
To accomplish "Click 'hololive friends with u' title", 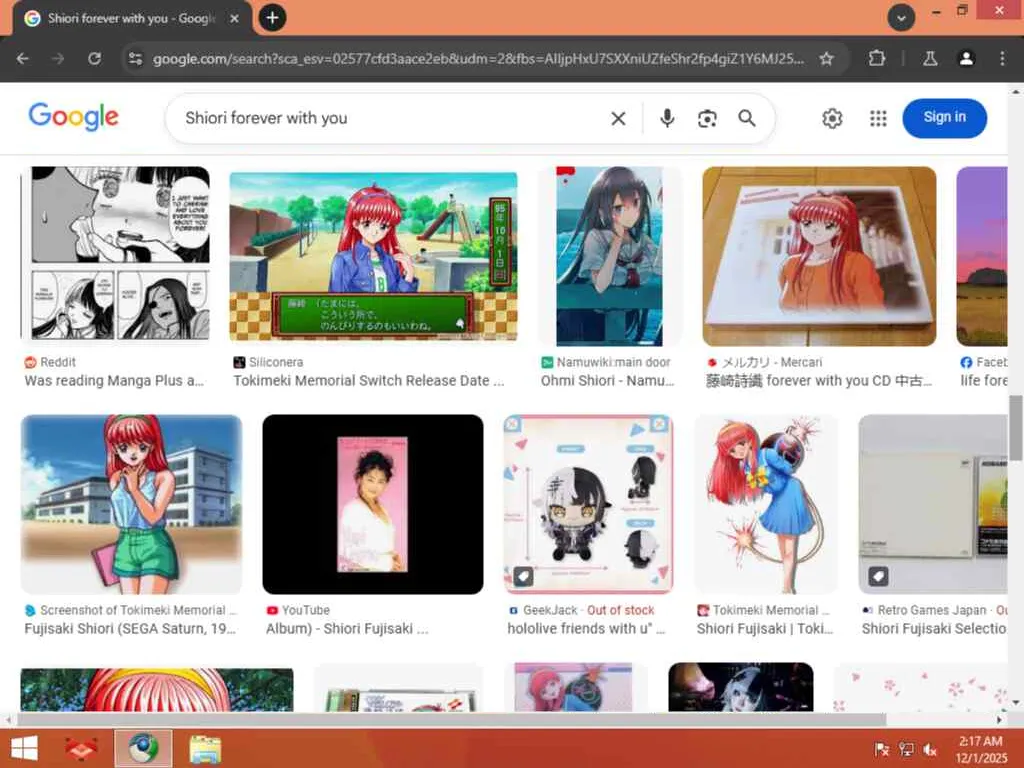I will pyautogui.click(x=586, y=629).
